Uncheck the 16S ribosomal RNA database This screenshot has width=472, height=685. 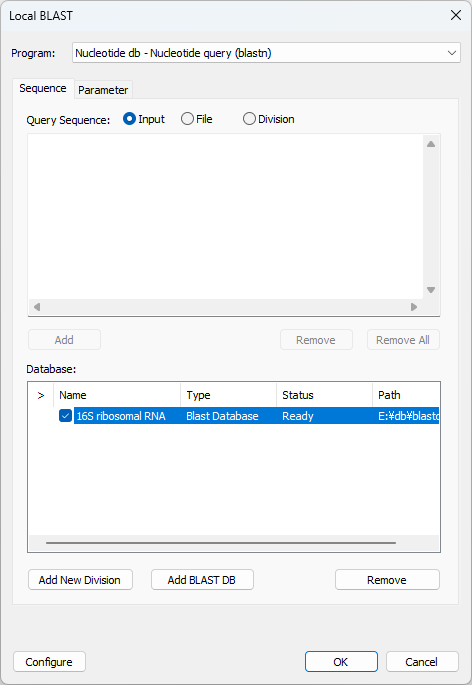point(65,416)
